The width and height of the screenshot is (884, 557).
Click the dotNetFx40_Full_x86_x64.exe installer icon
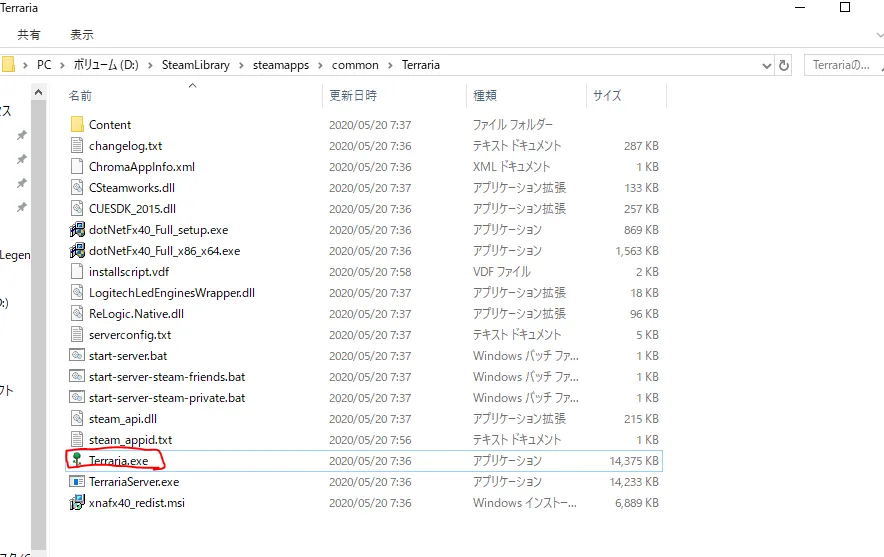coord(77,250)
